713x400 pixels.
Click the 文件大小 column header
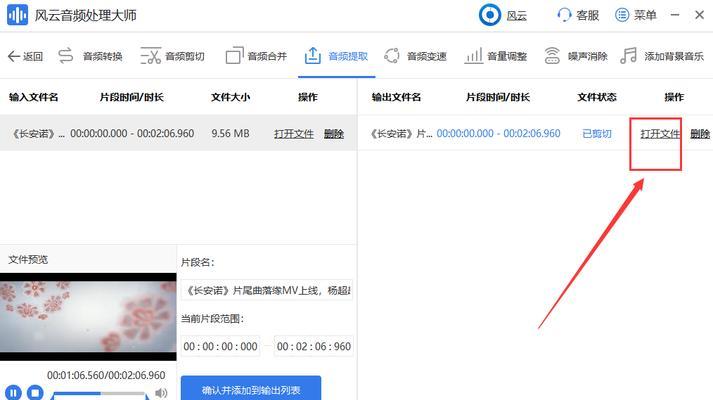231,97
